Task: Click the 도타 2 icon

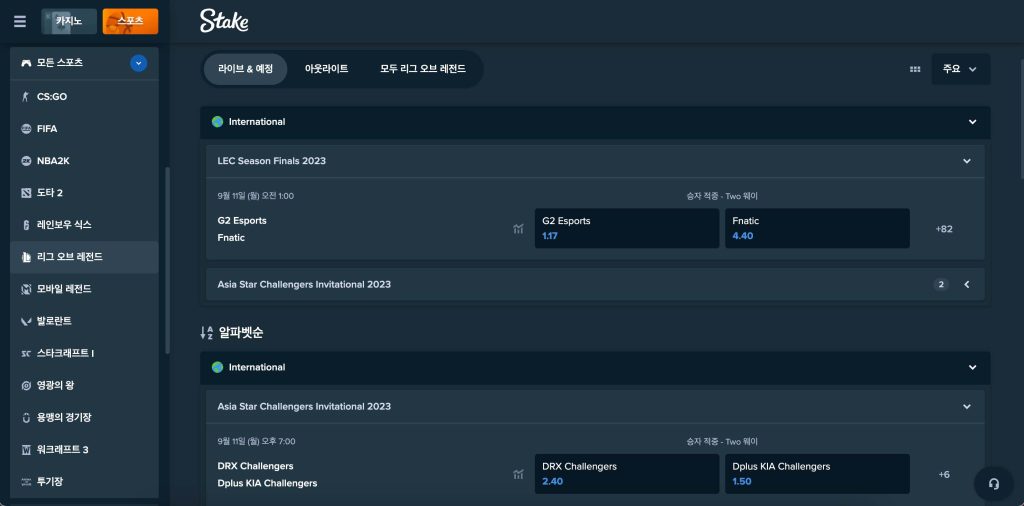Action: [26, 193]
